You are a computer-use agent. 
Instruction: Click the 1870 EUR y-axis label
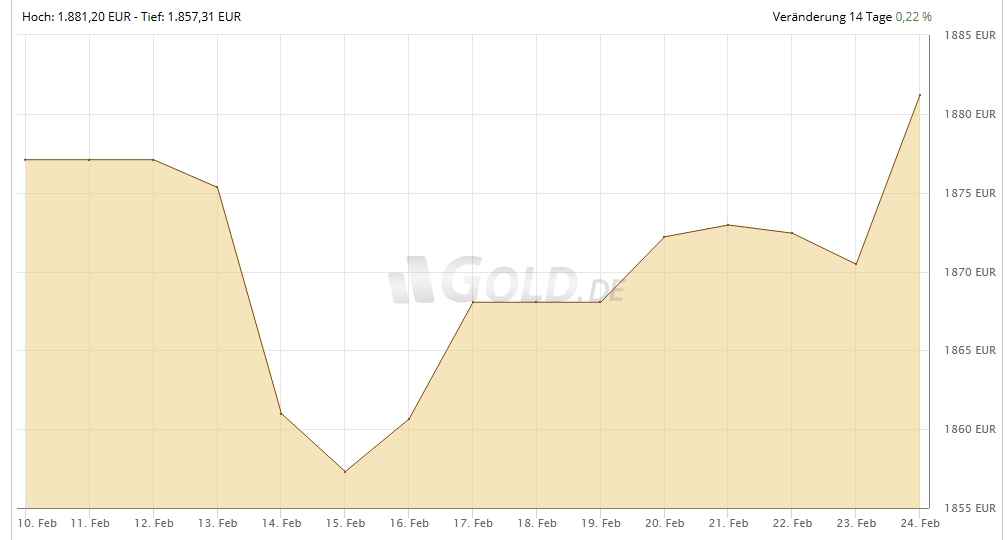[970, 272]
